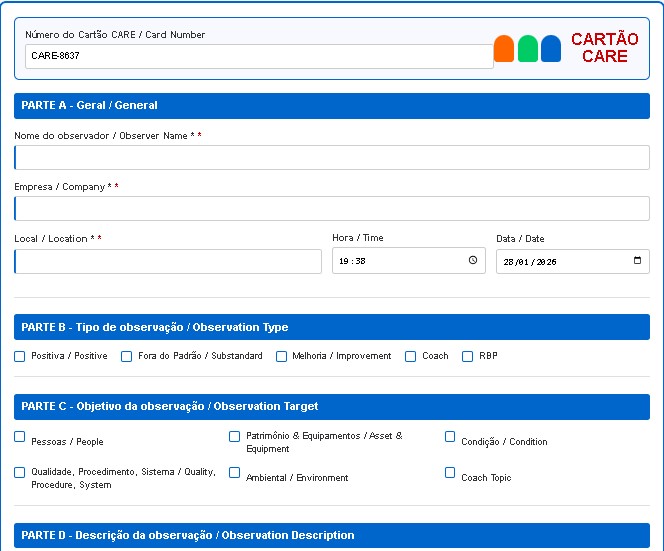The image size is (664, 551).
Task: Click the green logo shape
Action: click(528, 49)
